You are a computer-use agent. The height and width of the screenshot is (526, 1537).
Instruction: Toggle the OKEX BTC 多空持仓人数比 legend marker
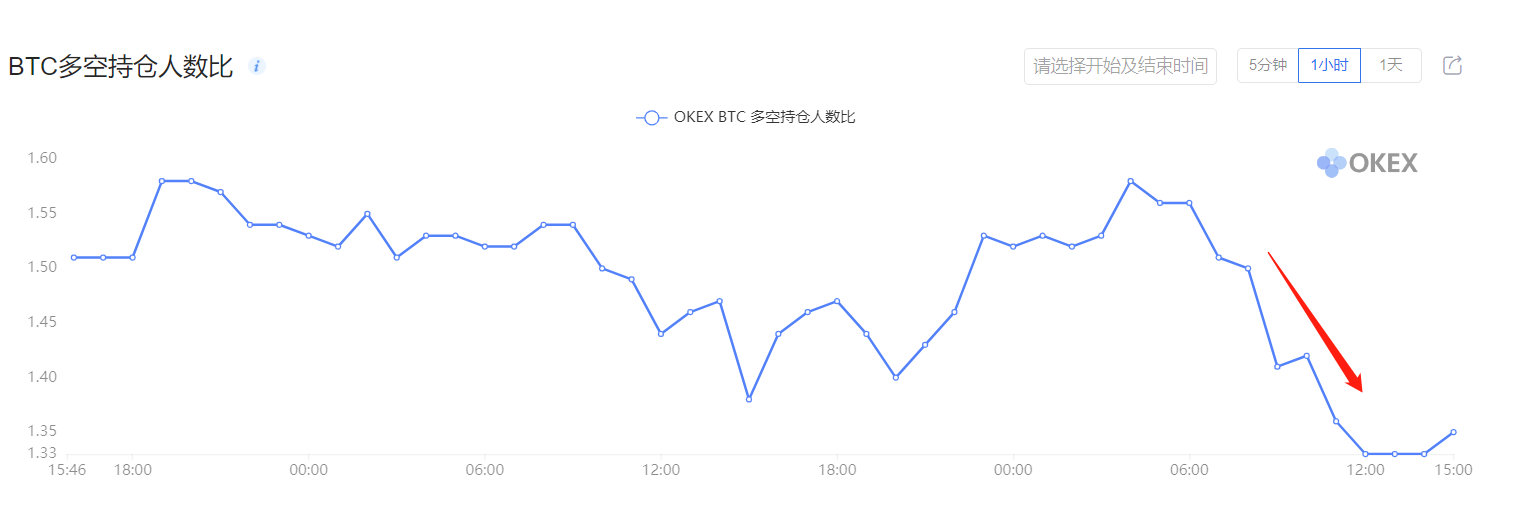pyautogui.click(x=651, y=117)
